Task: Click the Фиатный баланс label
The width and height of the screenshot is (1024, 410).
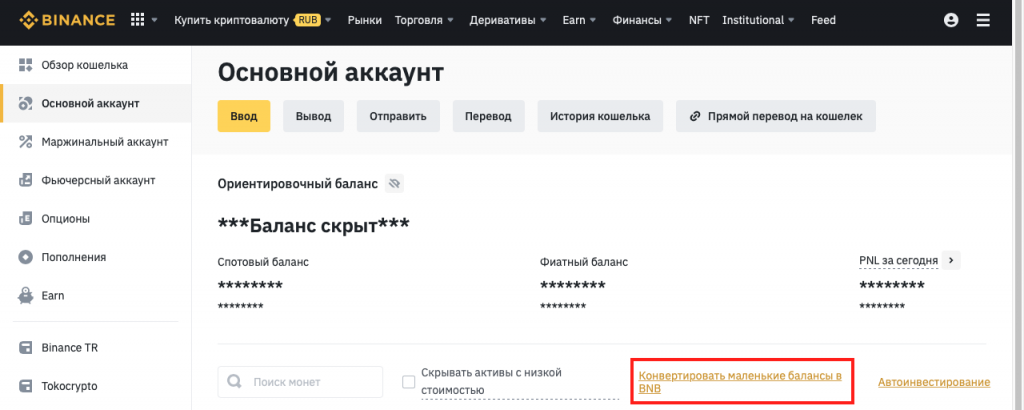Action: 584,262
